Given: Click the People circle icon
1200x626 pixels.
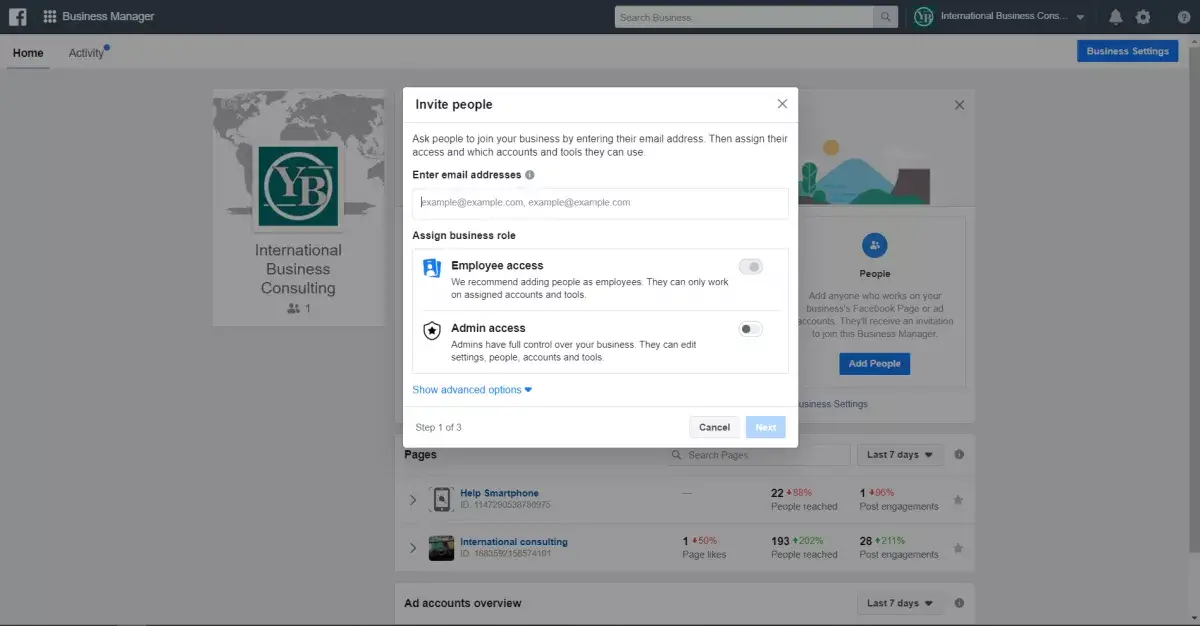Looking at the screenshot, I should (x=874, y=245).
